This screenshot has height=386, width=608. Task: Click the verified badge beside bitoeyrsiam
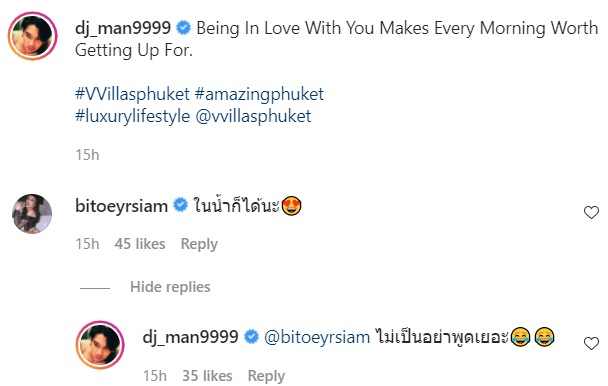coord(180,205)
